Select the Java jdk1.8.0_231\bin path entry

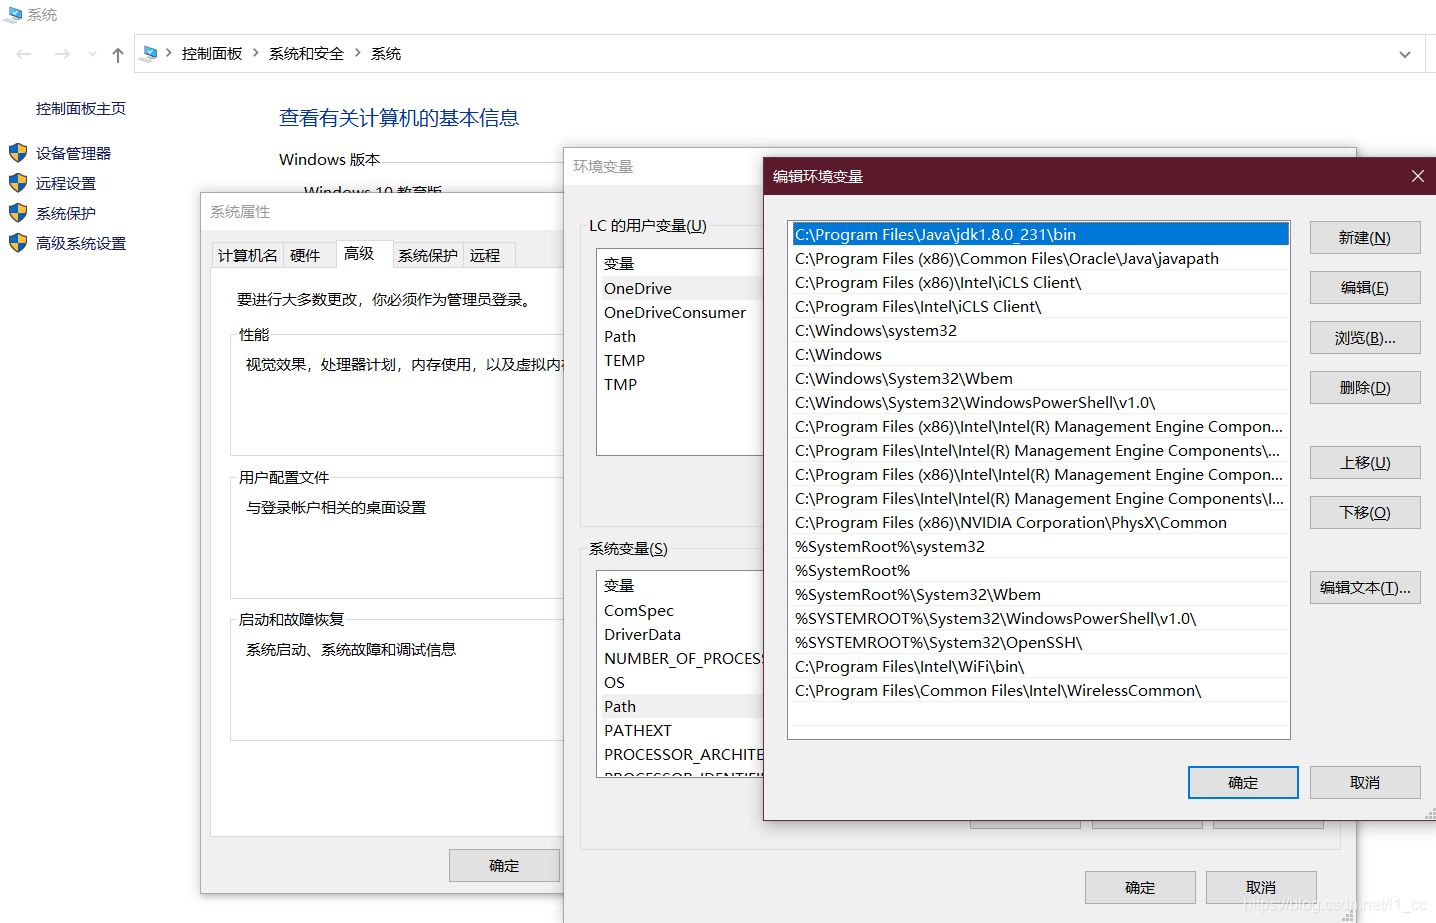pyautogui.click(x=1039, y=234)
